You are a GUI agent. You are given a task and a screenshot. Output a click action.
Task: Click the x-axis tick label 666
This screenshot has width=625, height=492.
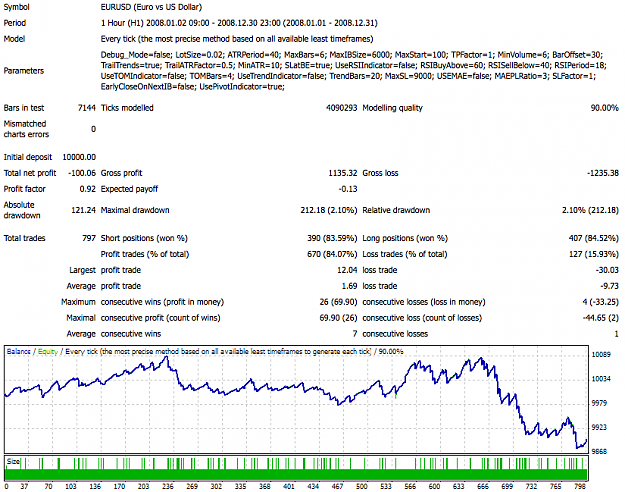tap(483, 486)
